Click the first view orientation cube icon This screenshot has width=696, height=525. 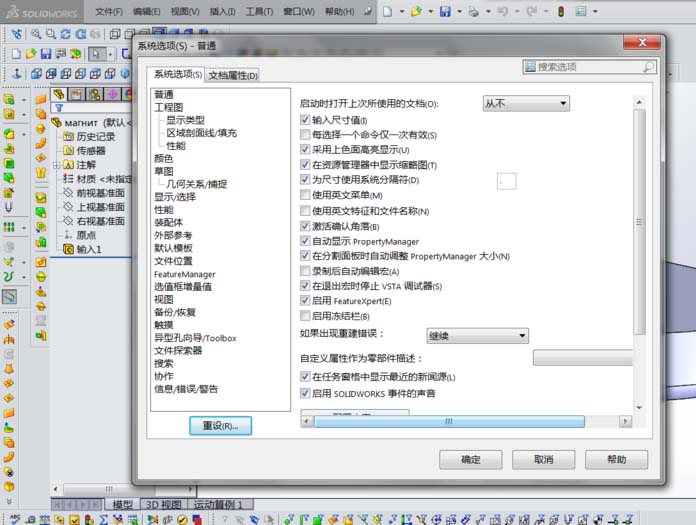pyautogui.click(x=36, y=74)
